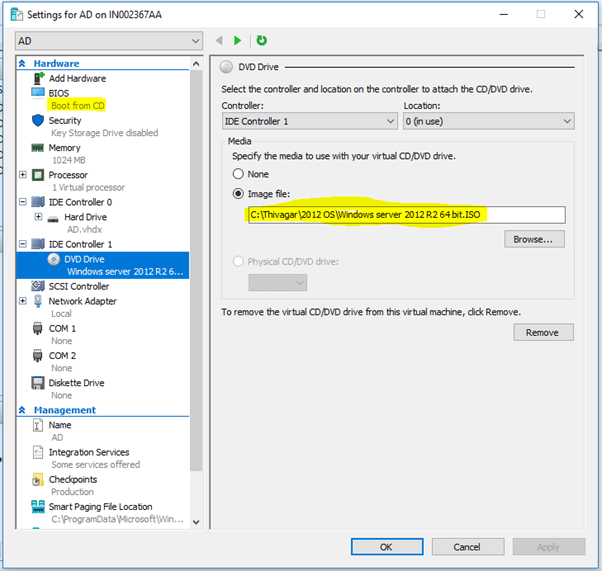Select the Image file radio button

coord(238,194)
